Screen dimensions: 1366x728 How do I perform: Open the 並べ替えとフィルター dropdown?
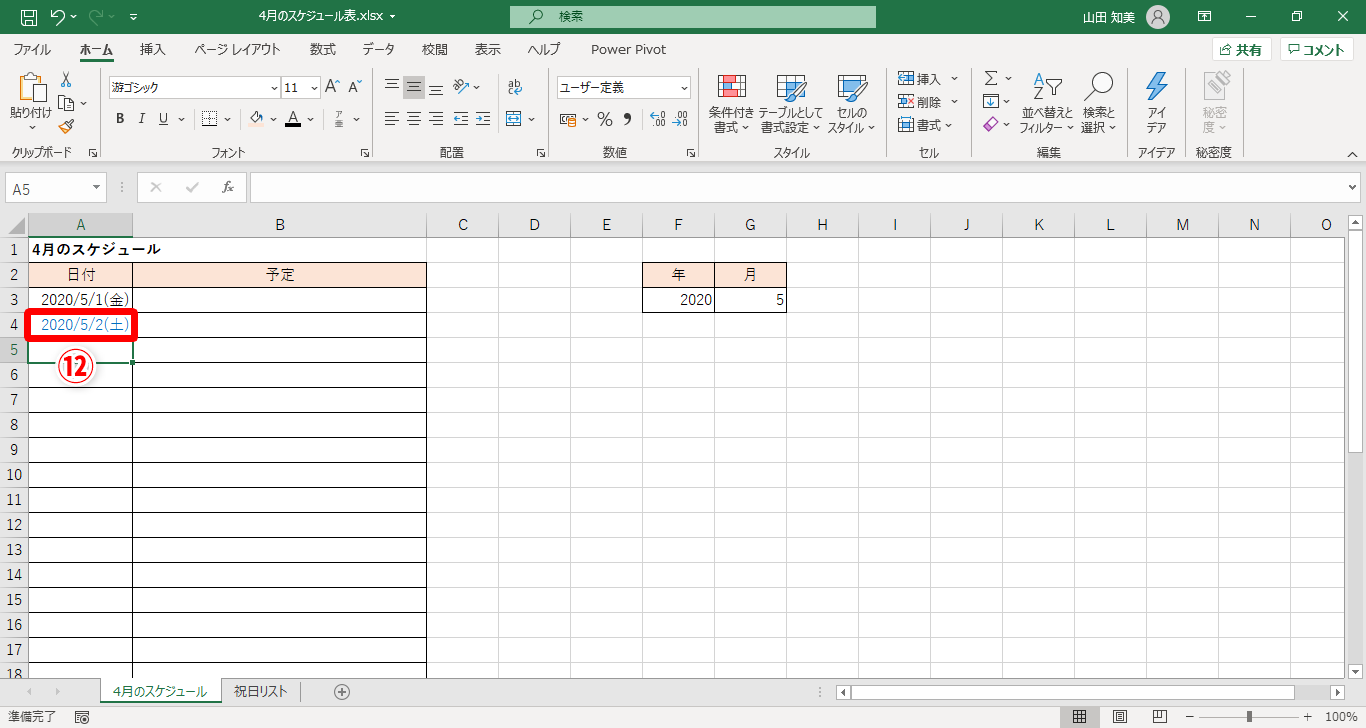(1047, 104)
